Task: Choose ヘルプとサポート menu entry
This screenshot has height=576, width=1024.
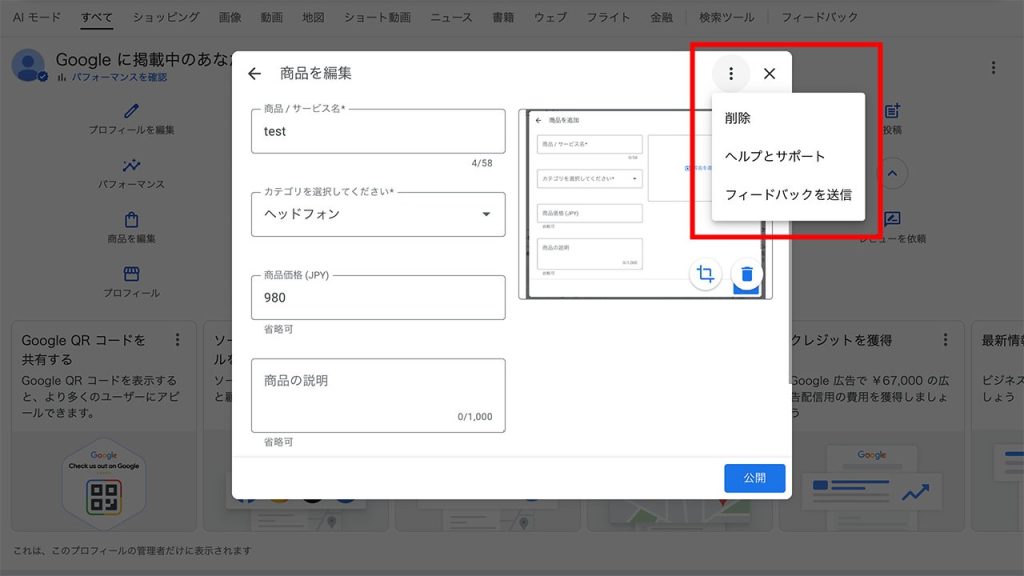Action: tap(775, 156)
